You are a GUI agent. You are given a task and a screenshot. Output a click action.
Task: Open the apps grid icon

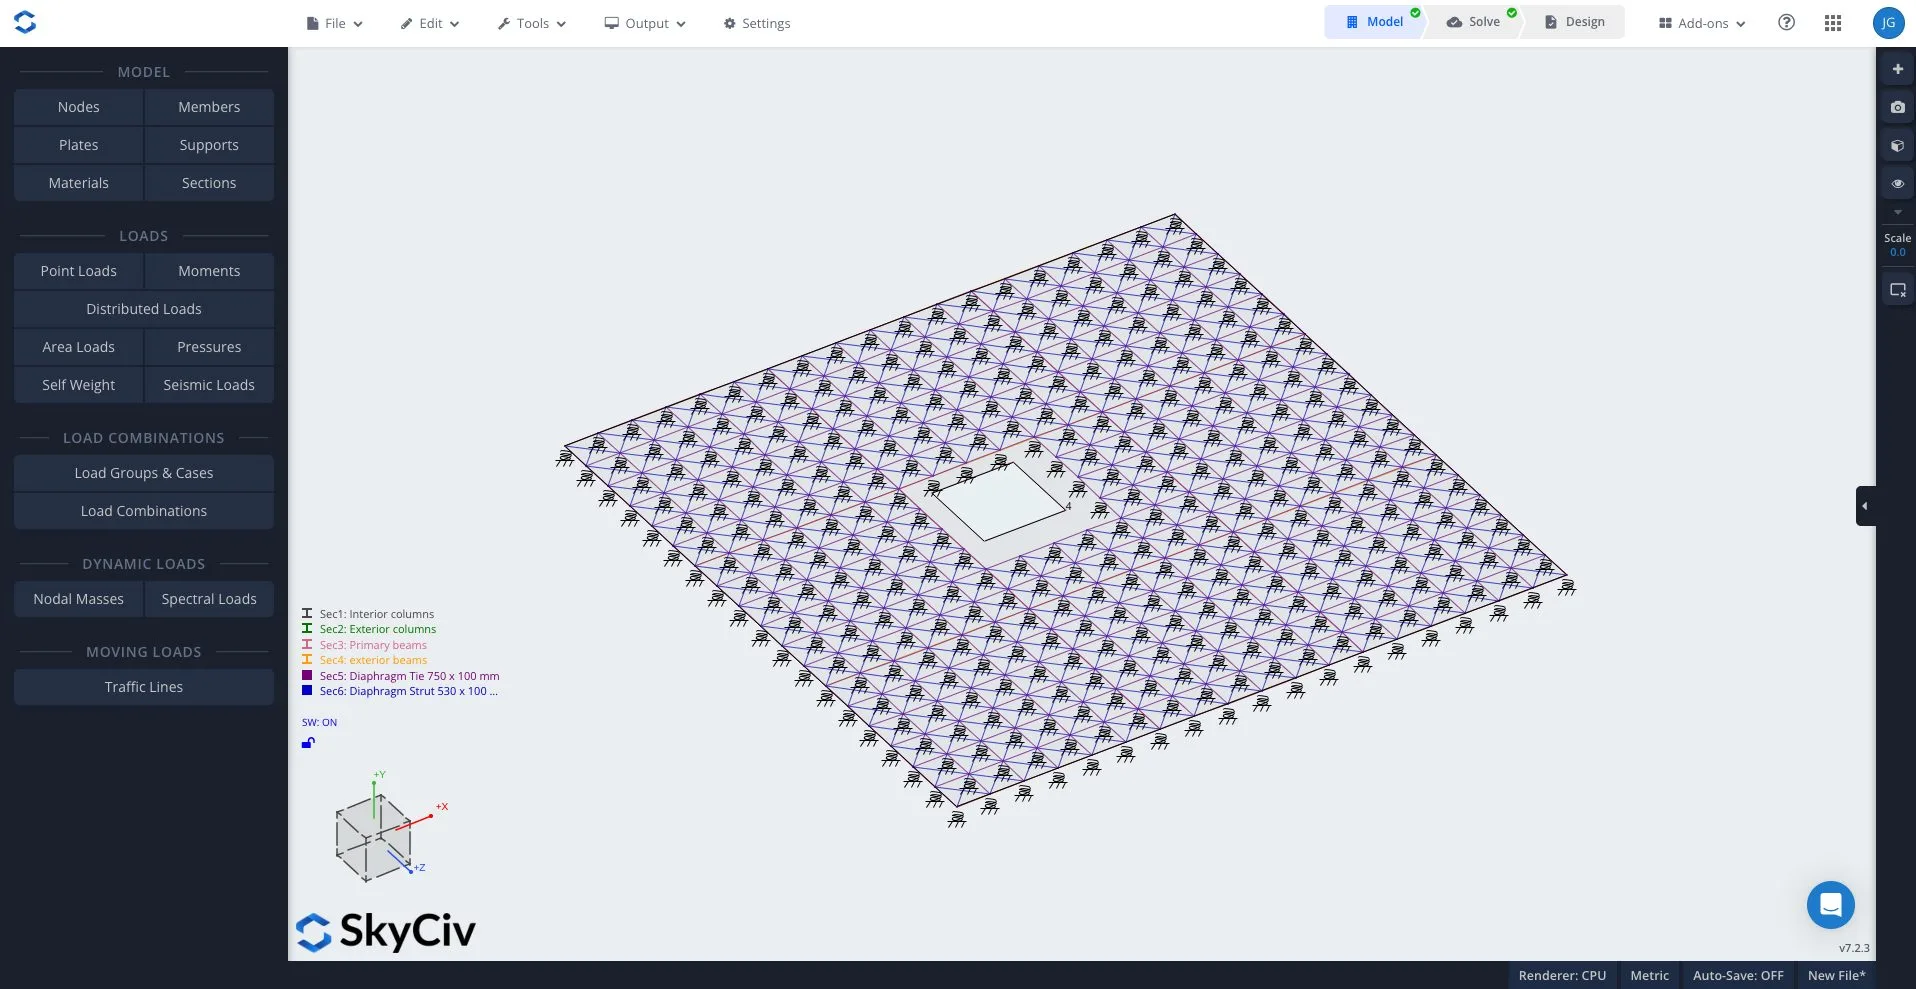tap(1832, 23)
